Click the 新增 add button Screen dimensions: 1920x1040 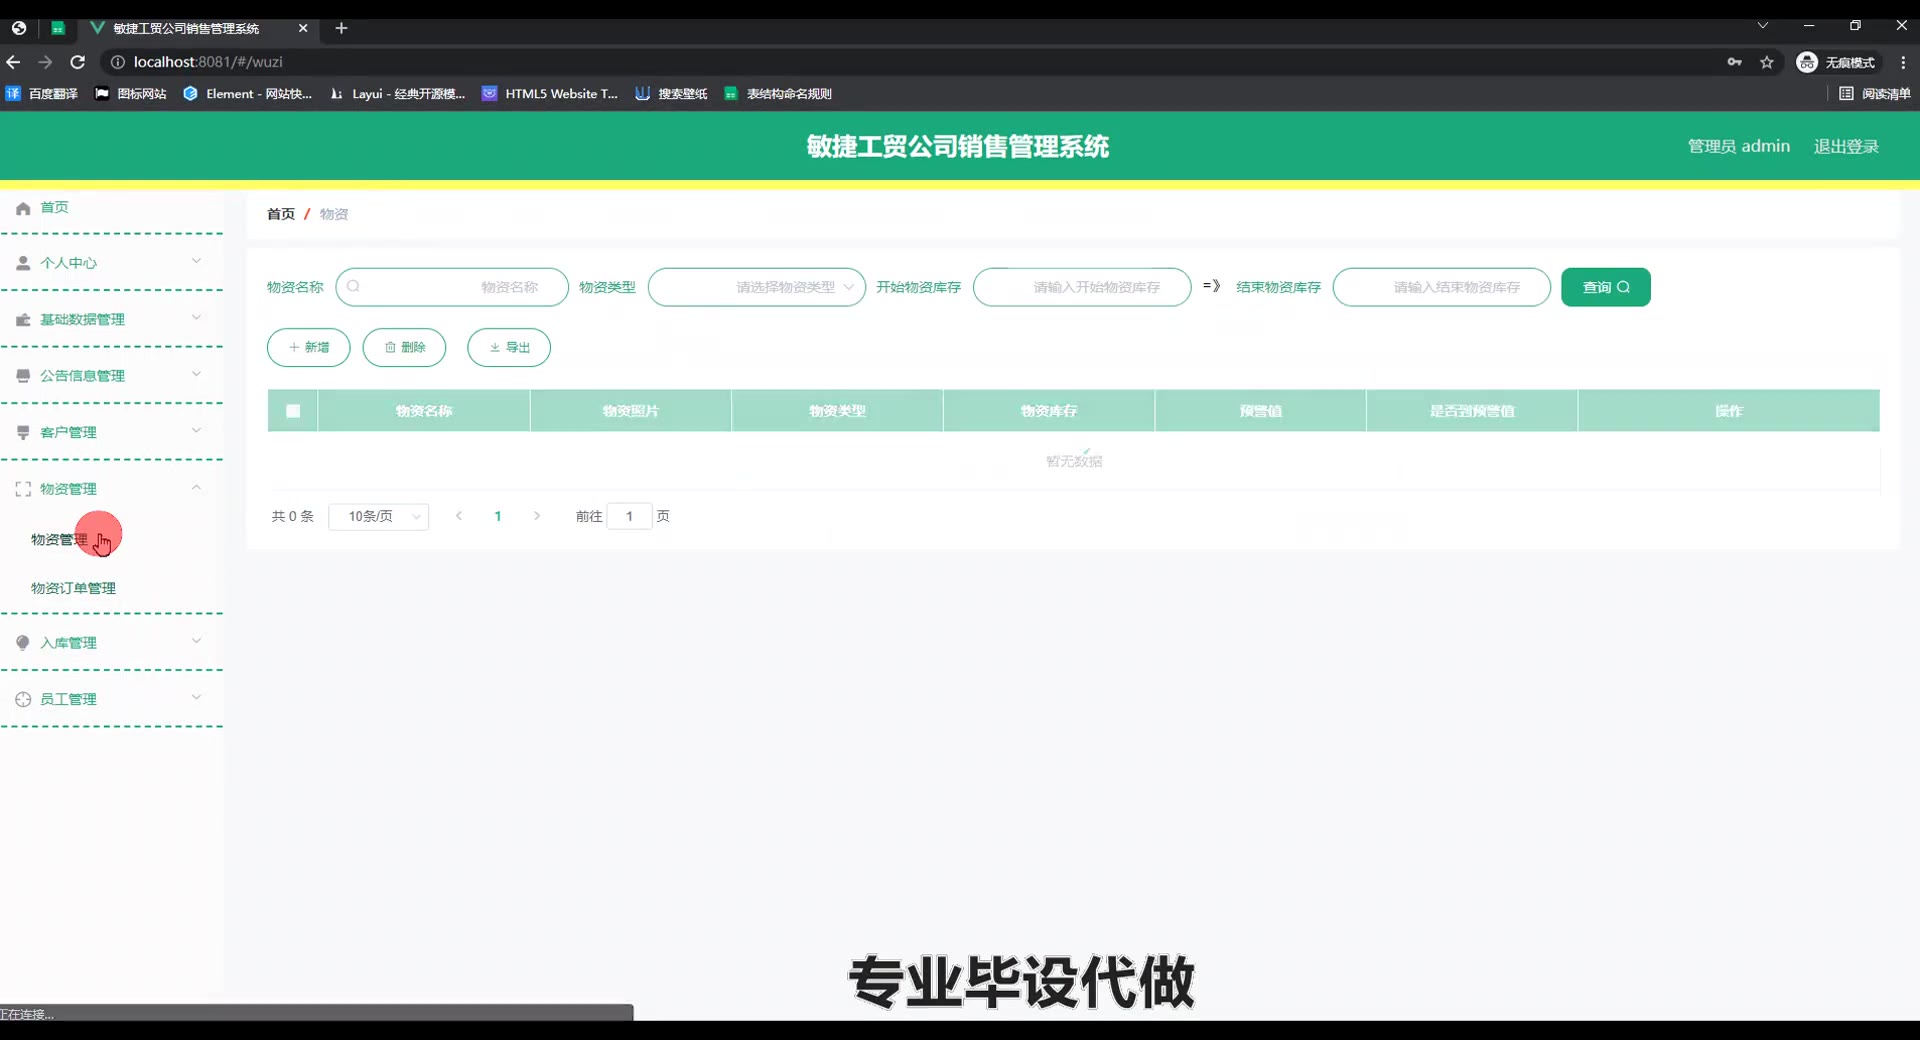tap(308, 347)
